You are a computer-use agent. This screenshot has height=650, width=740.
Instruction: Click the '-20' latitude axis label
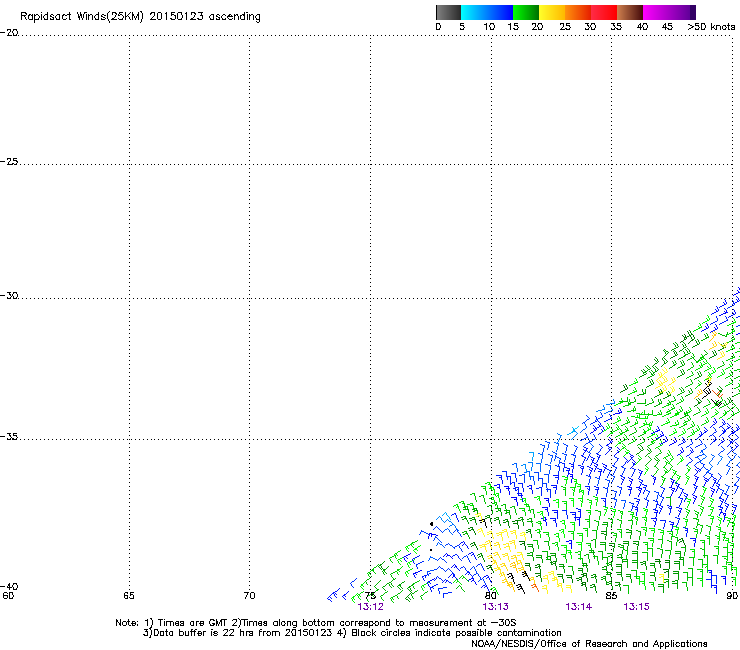point(9,33)
